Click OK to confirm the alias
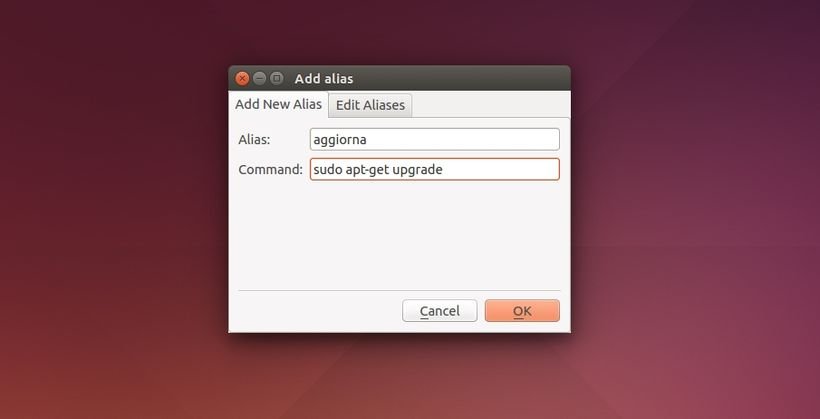 tap(522, 311)
